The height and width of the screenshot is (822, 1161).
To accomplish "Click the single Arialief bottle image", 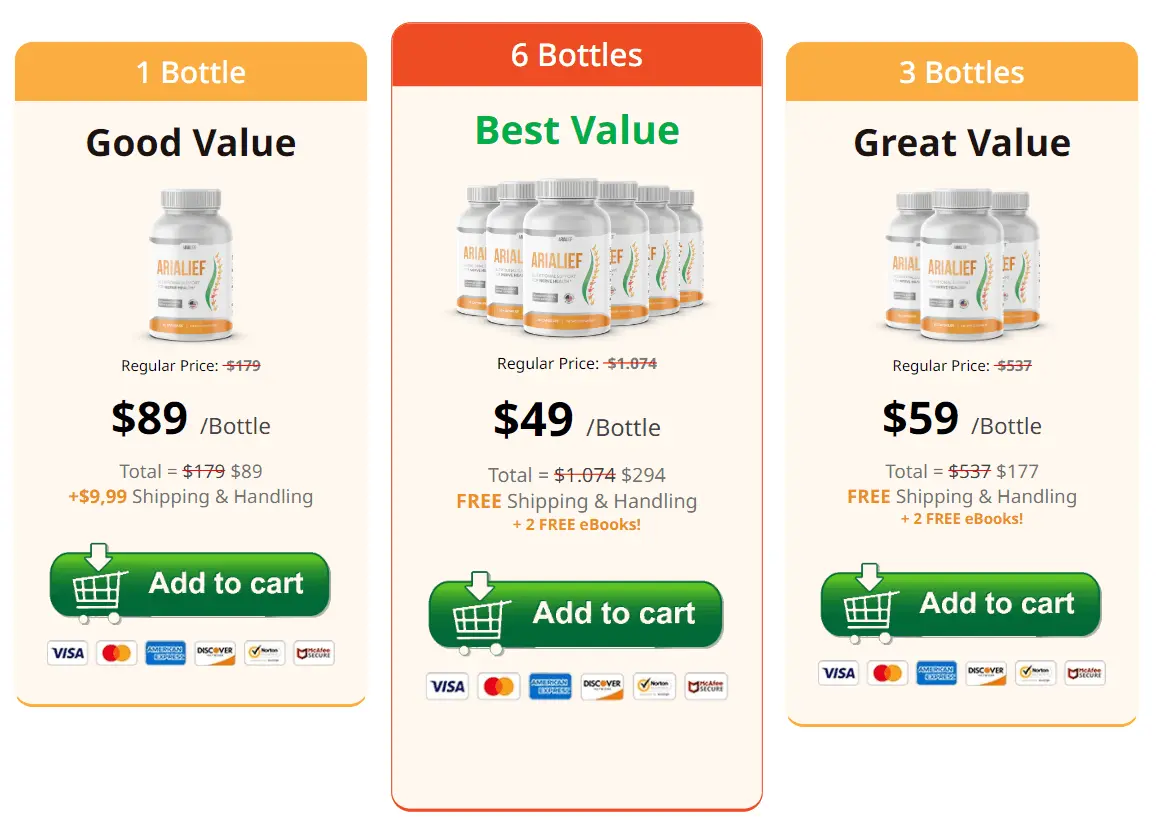I will point(191,264).
